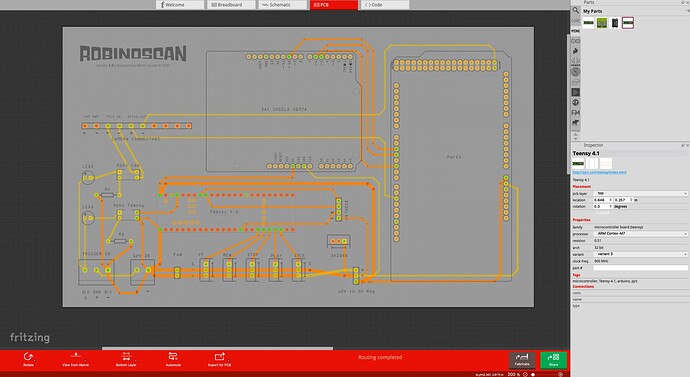Open the pcb layer dropdown

click(640, 194)
